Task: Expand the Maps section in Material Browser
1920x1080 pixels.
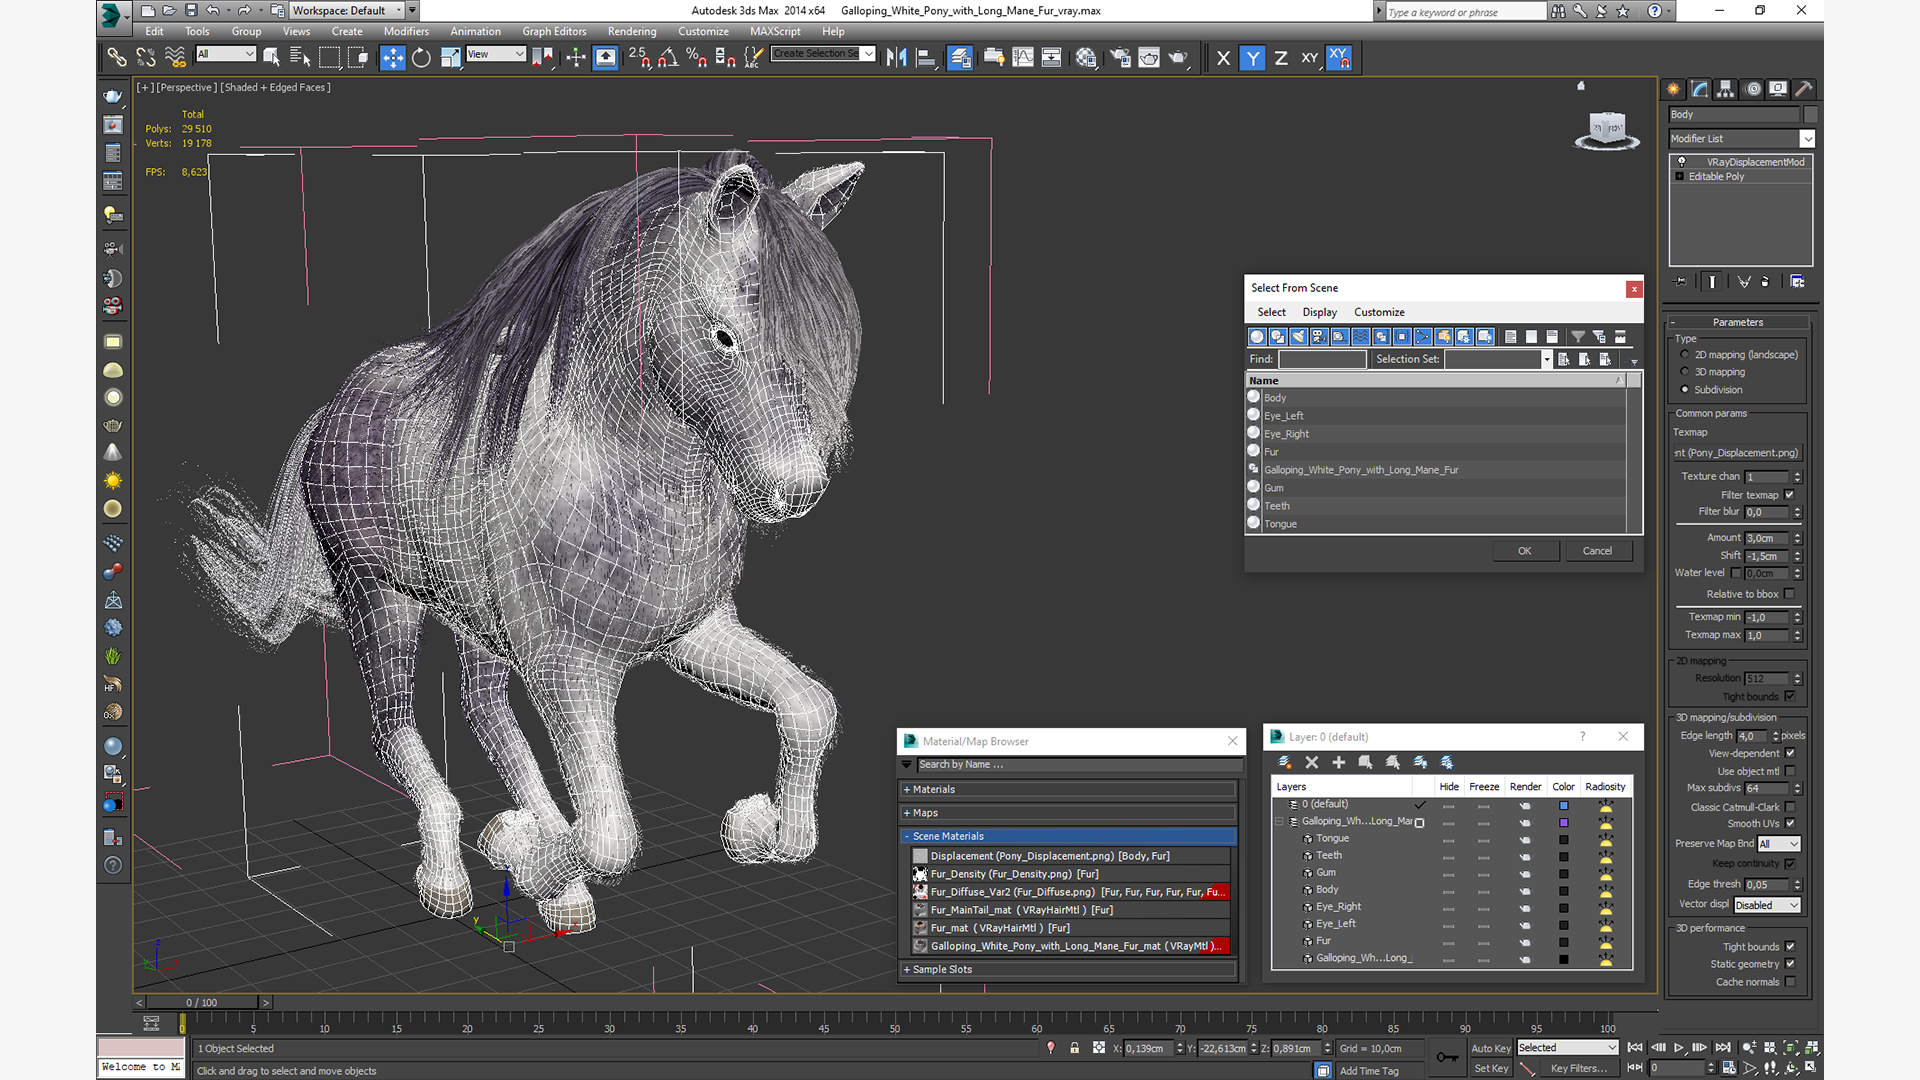Action: (1069, 813)
